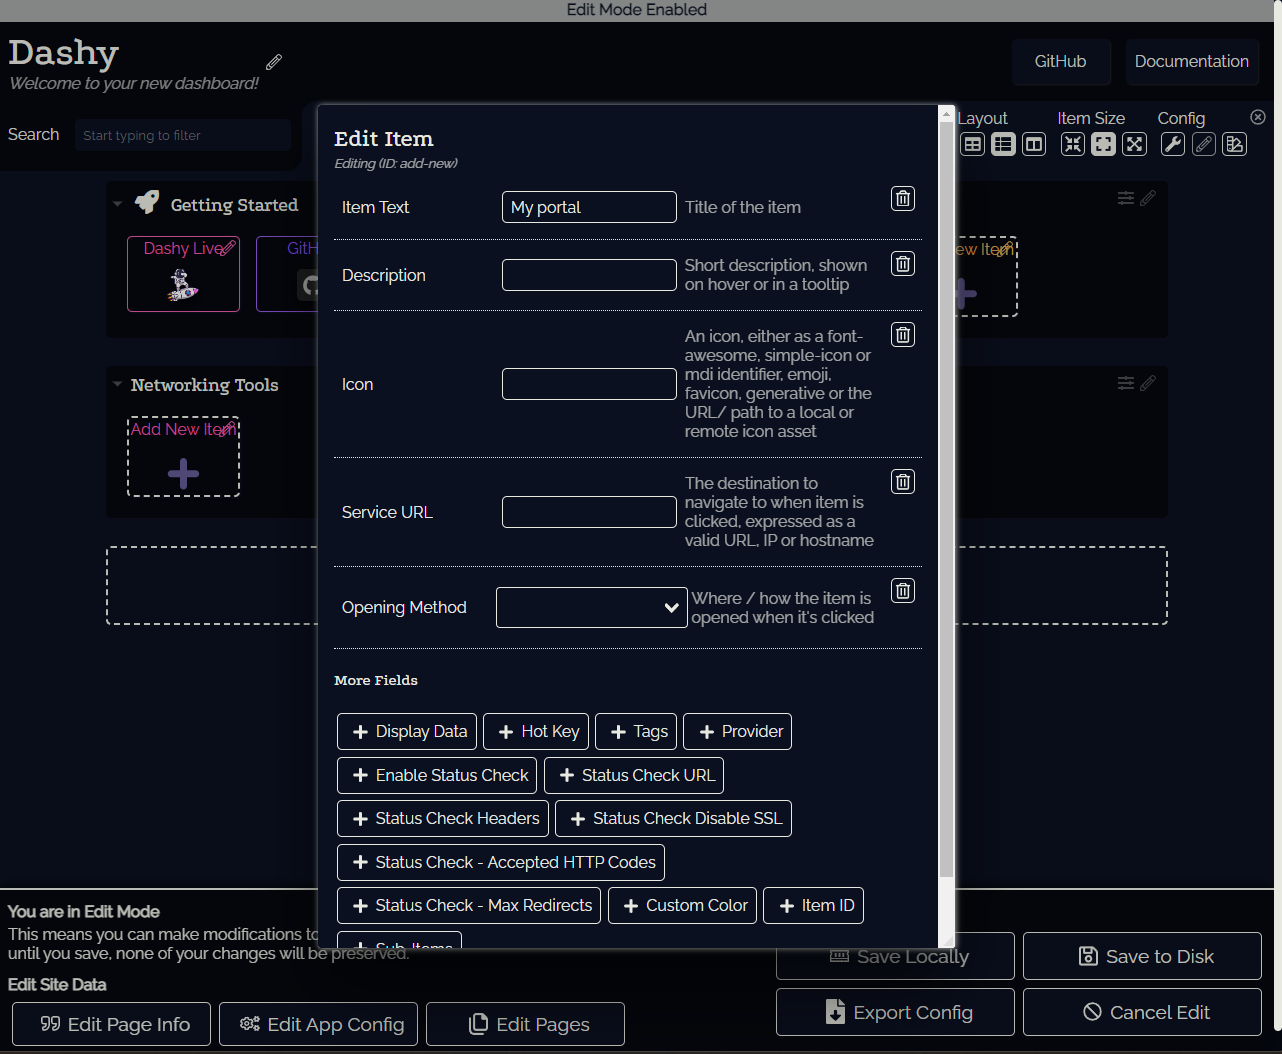The height and width of the screenshot is (1054, 1282).
Task: Remove the Opening Method field via trash icon
Action: pyautogui.click(x=902, y=591)
